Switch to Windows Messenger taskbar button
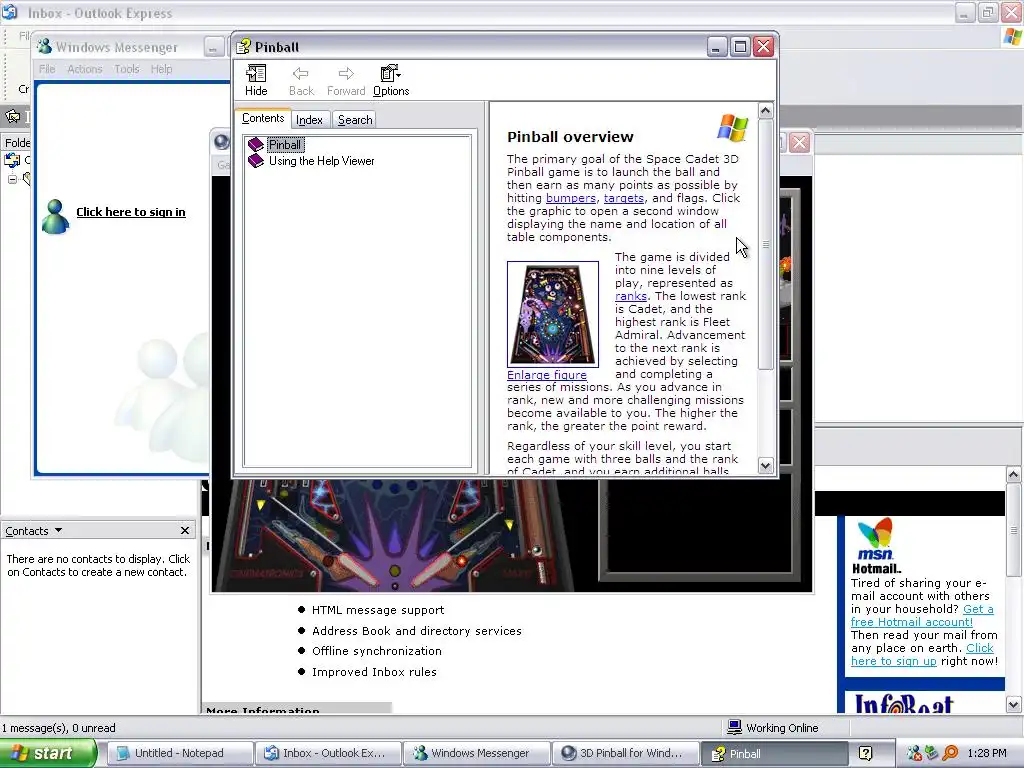Image resolution: width=1024 pixels, height=768 pixels. point(475,754)
